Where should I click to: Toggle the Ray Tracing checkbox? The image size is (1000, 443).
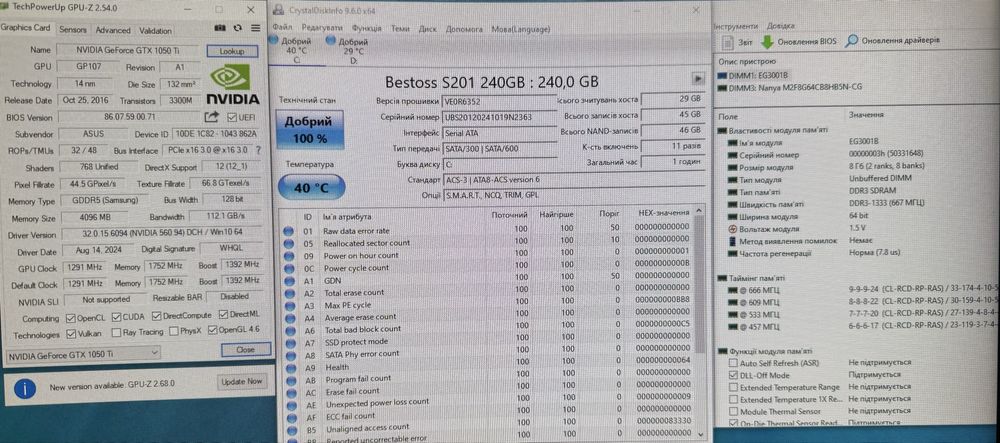[x=116, y=332]
